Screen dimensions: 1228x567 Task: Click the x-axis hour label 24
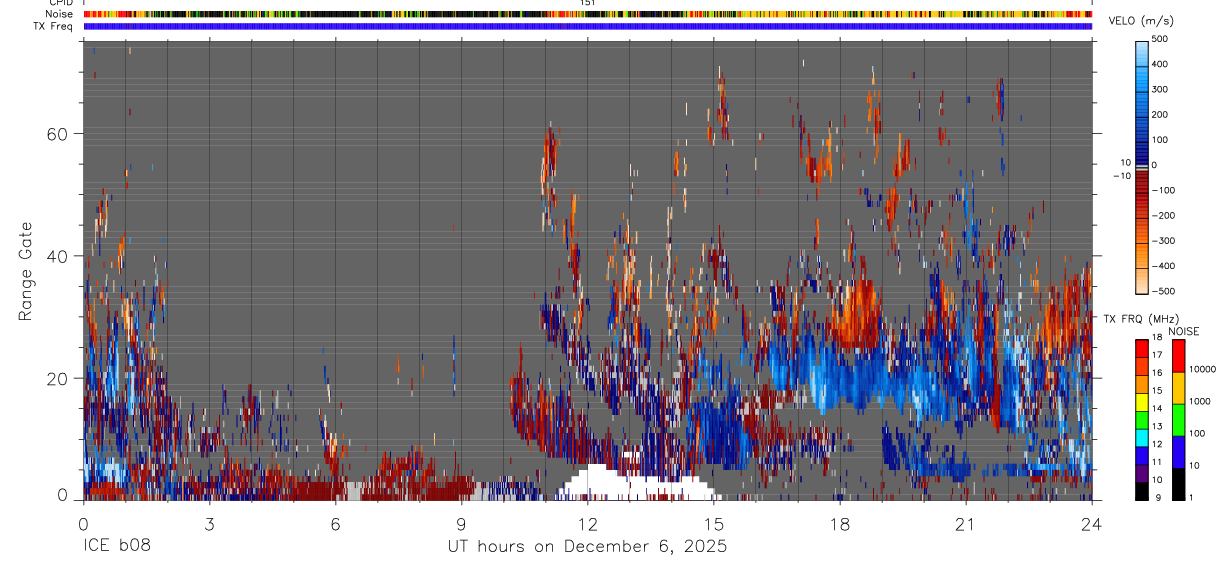pos(1092,524)
